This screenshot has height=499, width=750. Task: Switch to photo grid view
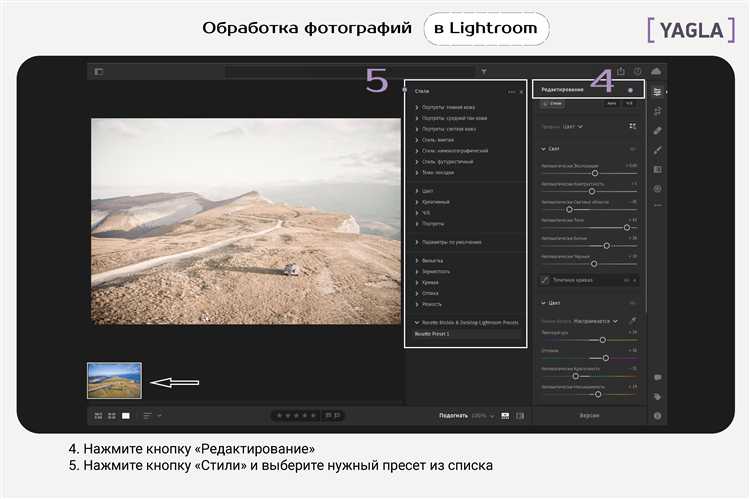(x=99, y=416)
